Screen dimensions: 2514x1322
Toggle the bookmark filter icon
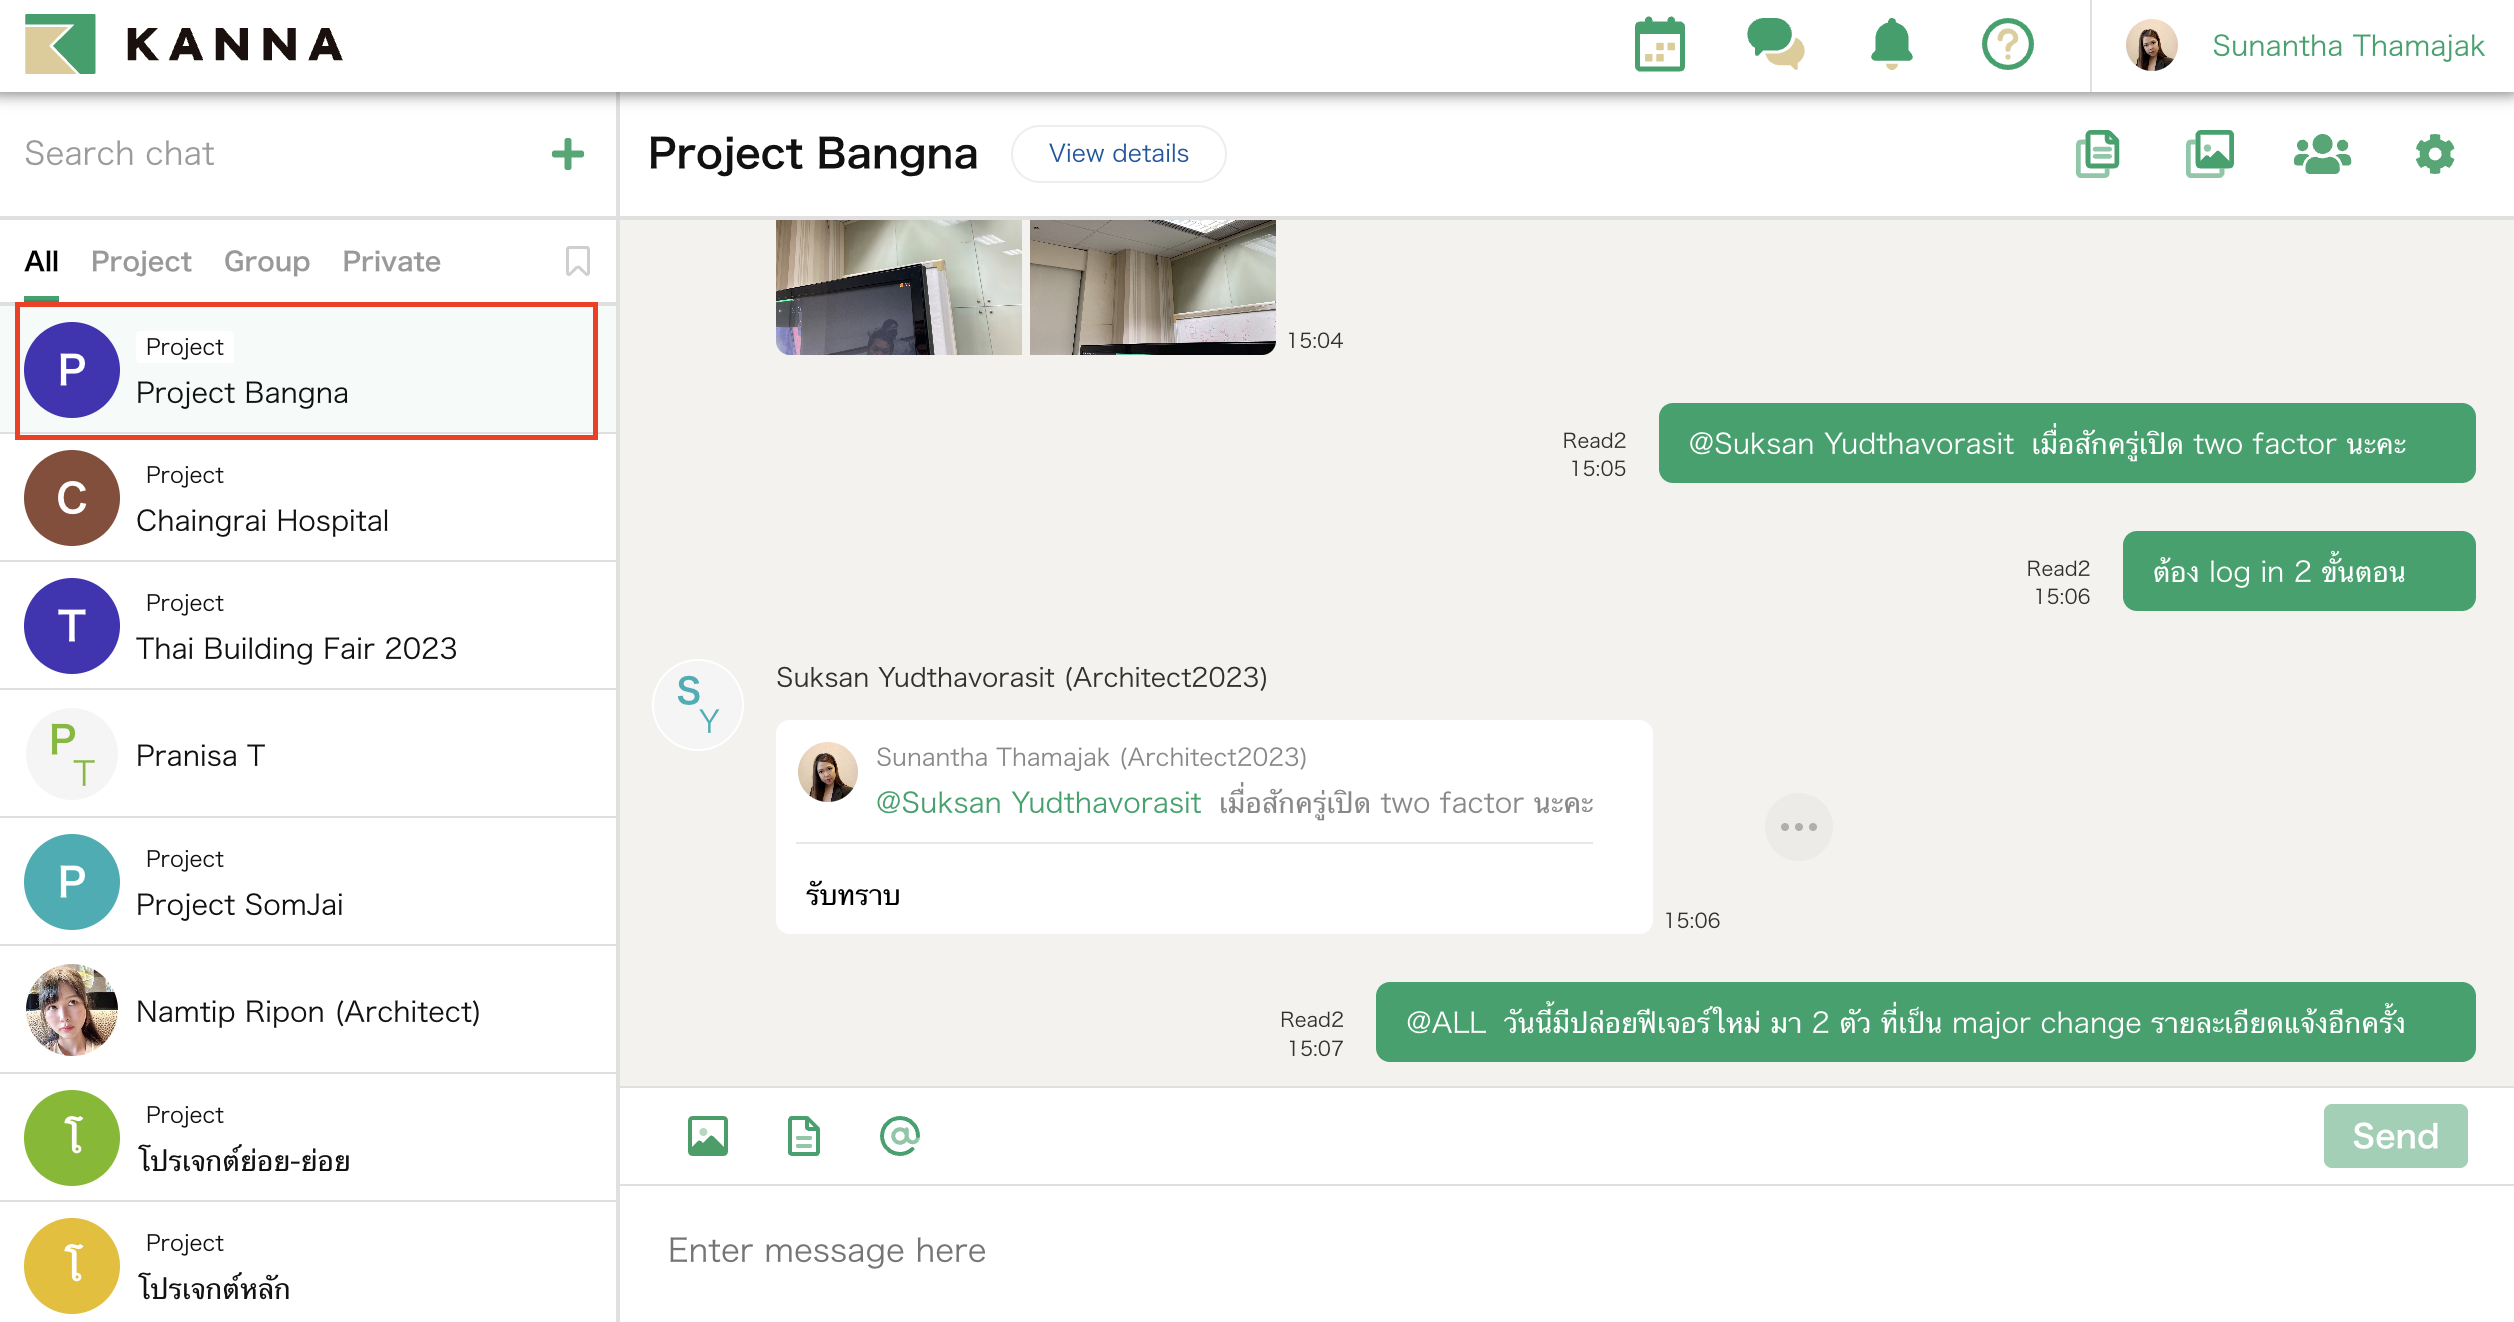pyautogui.click(x=577, y=261)
